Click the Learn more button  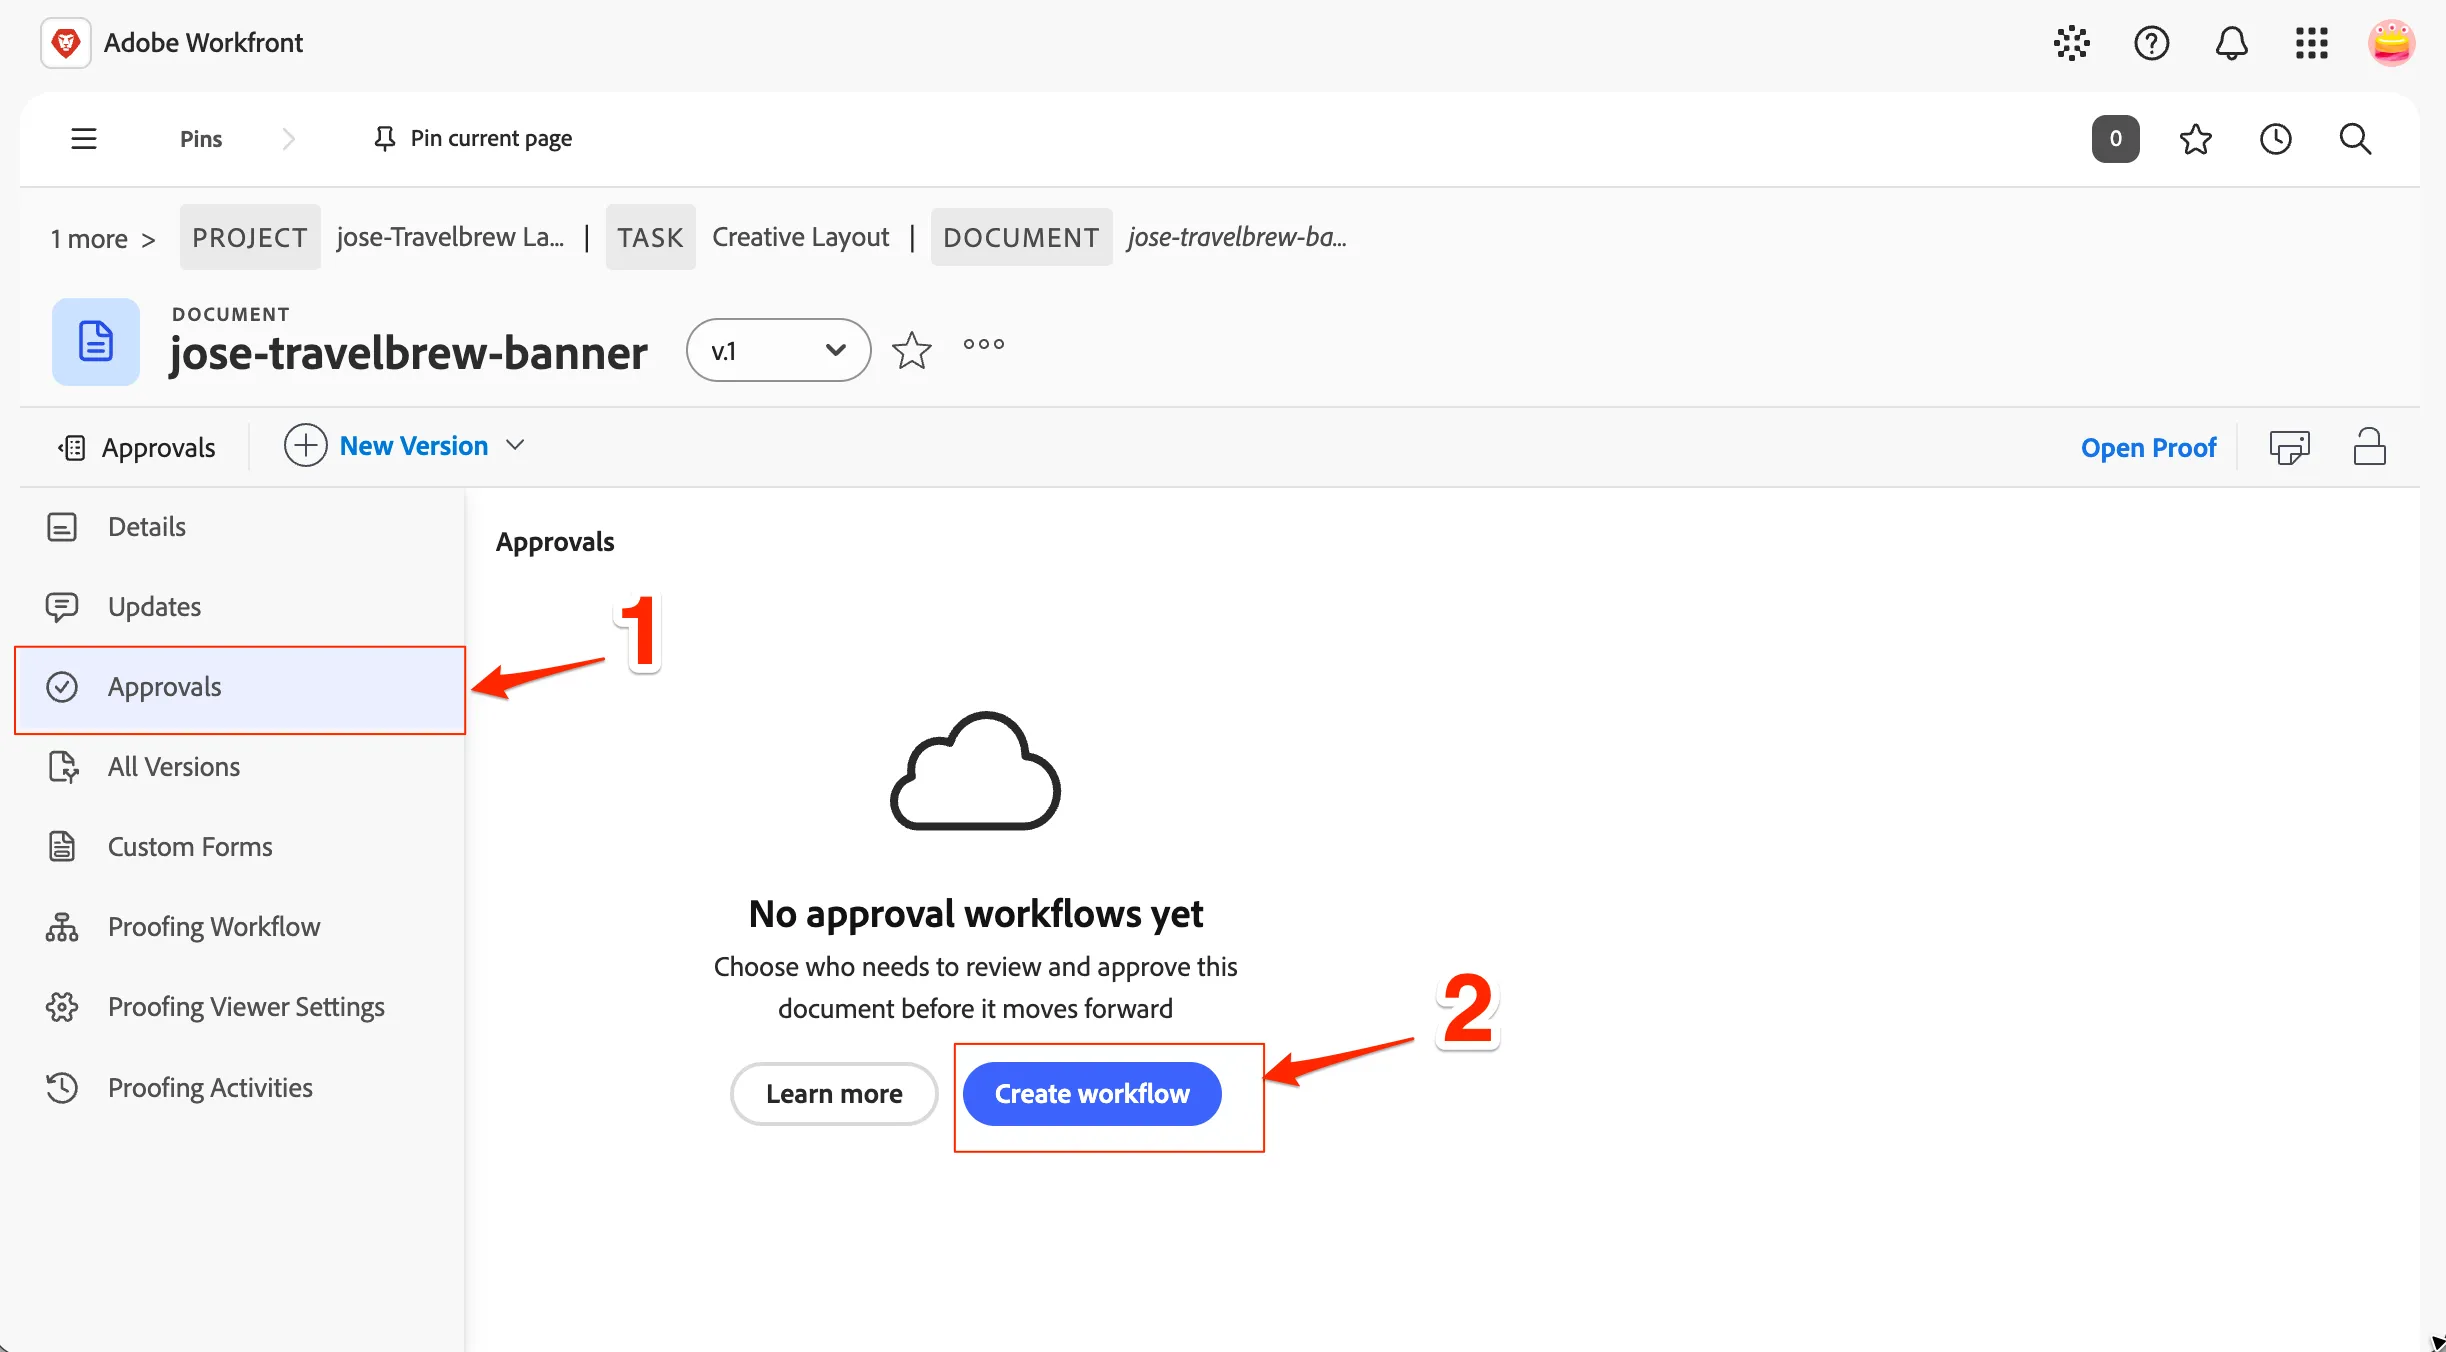[x=834, y=1094]
